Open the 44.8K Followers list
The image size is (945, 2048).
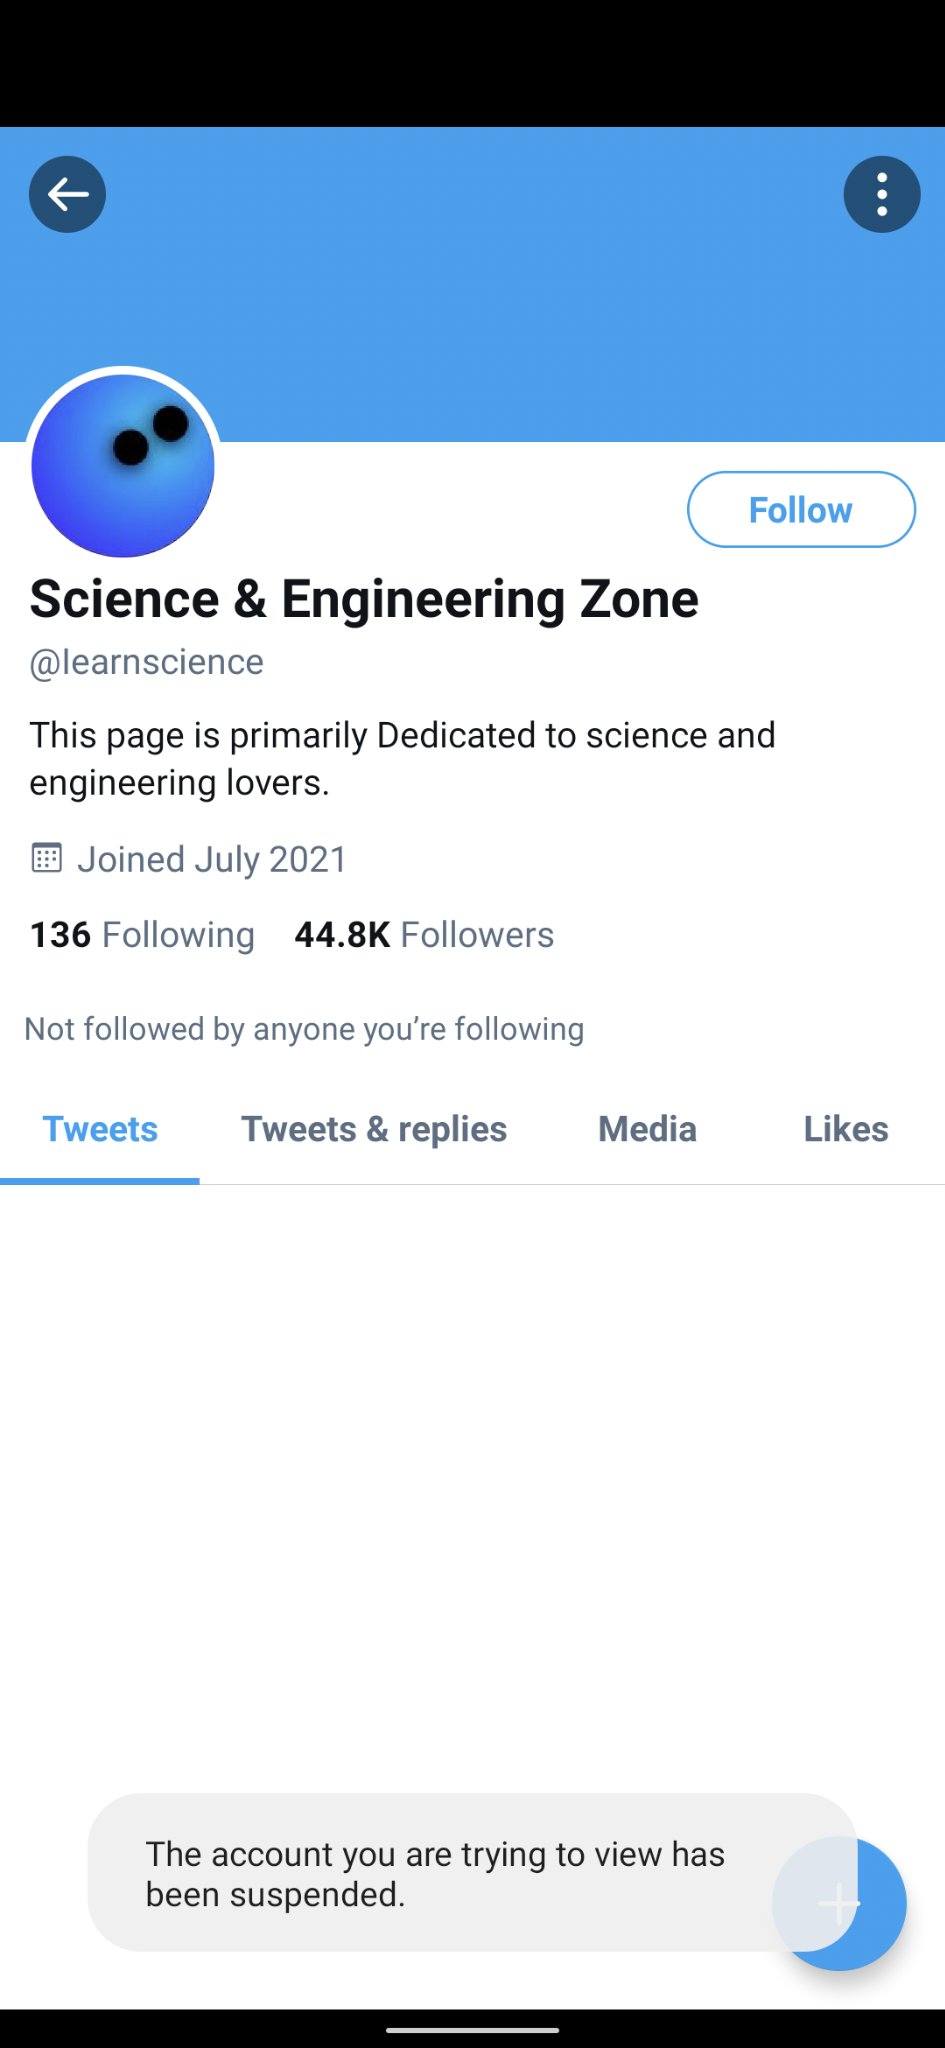pos(424,935)
